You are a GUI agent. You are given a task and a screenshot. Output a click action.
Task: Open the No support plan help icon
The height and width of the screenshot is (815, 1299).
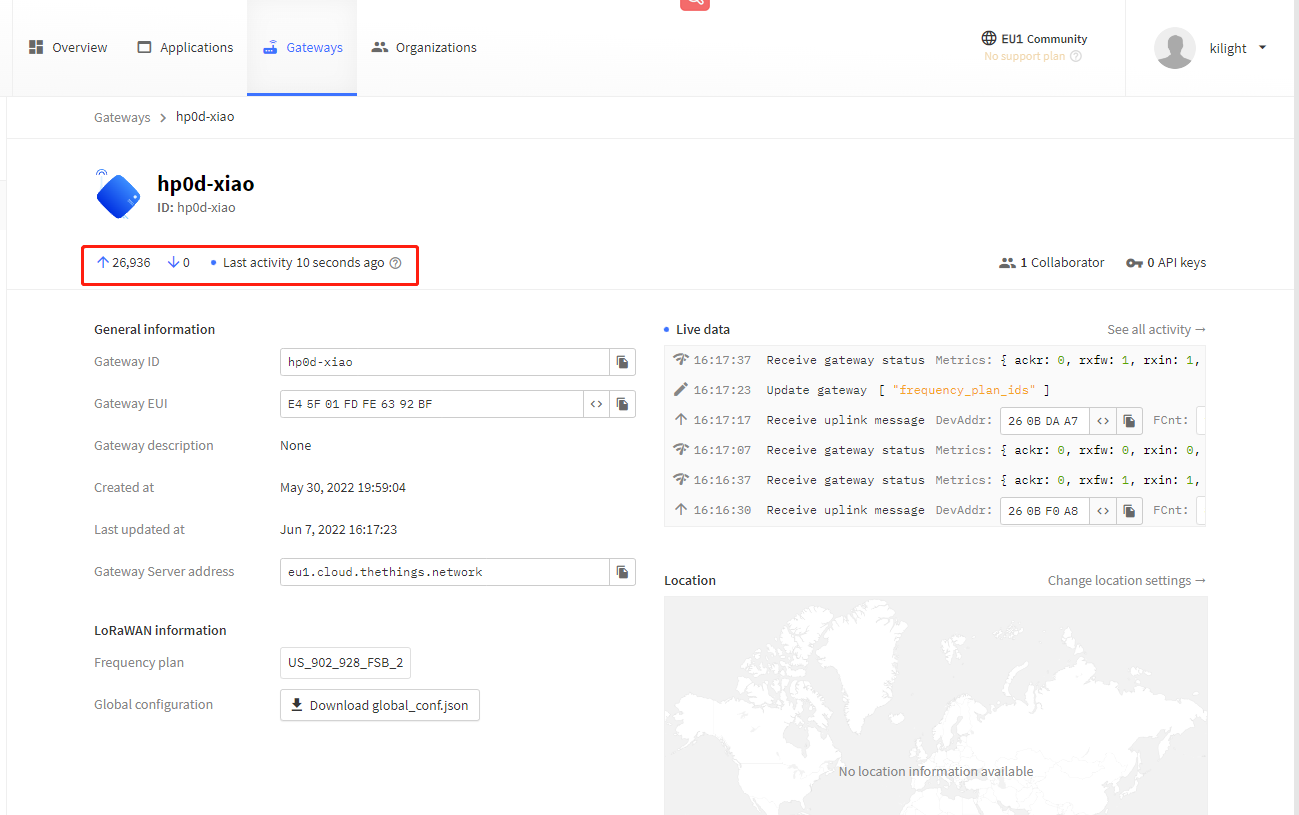tap(1076, 56)
